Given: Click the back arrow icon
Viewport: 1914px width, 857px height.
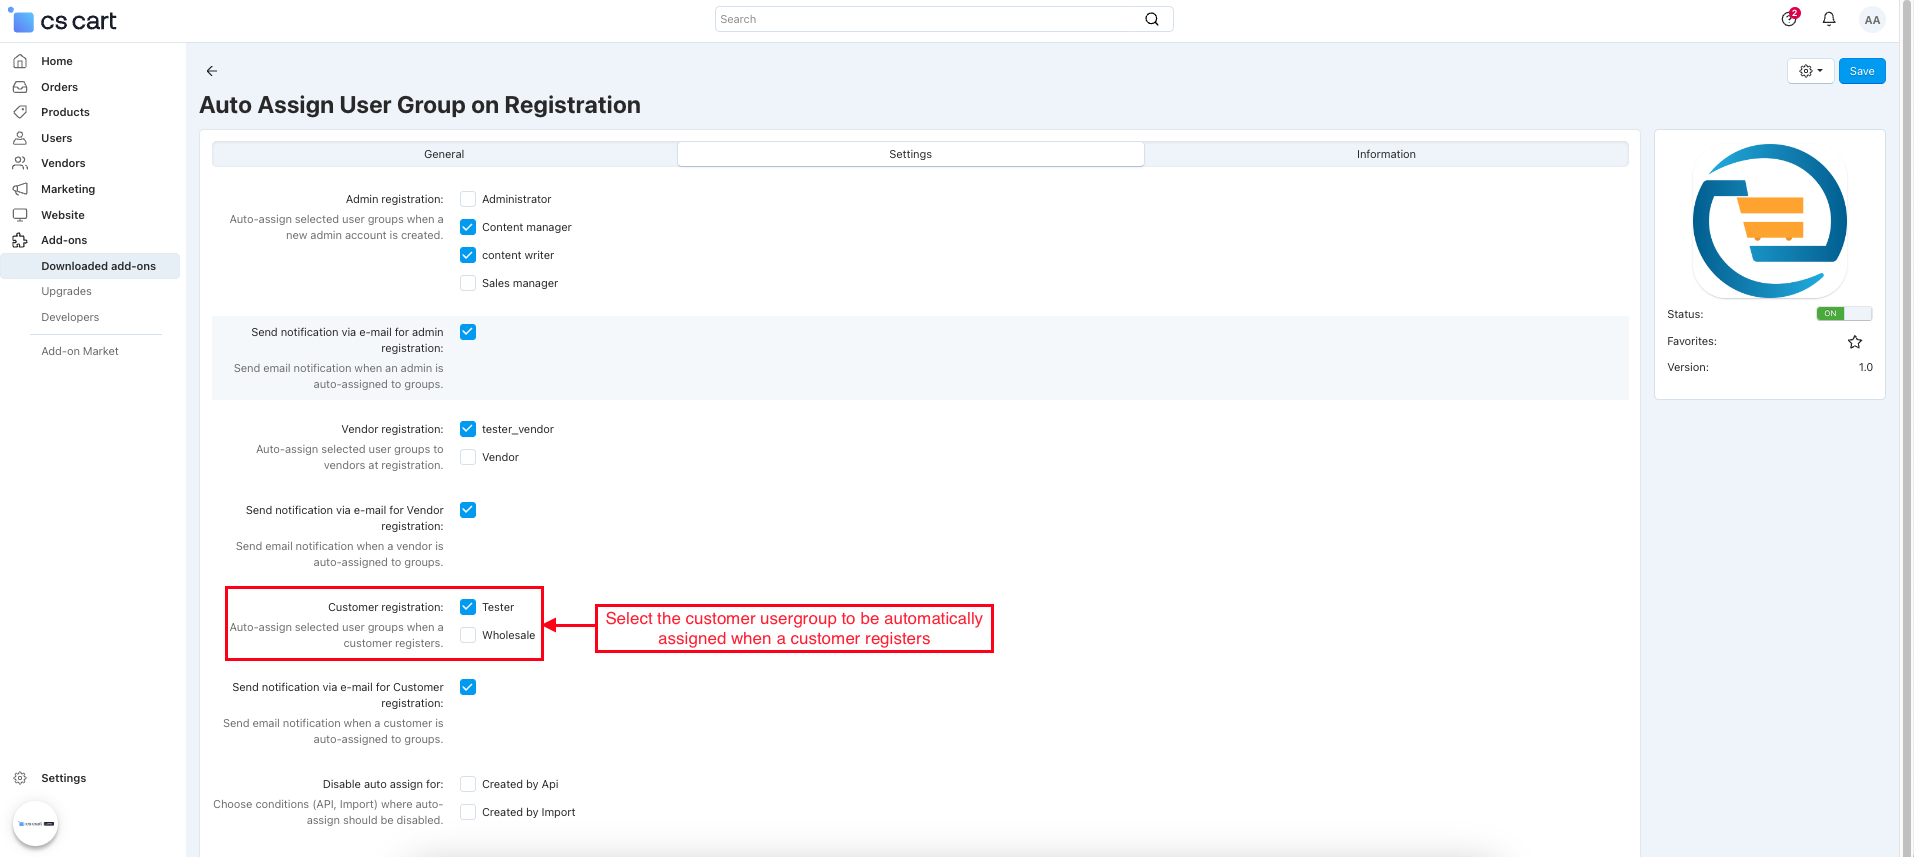Looking at the screenshot, I should 211,71.
